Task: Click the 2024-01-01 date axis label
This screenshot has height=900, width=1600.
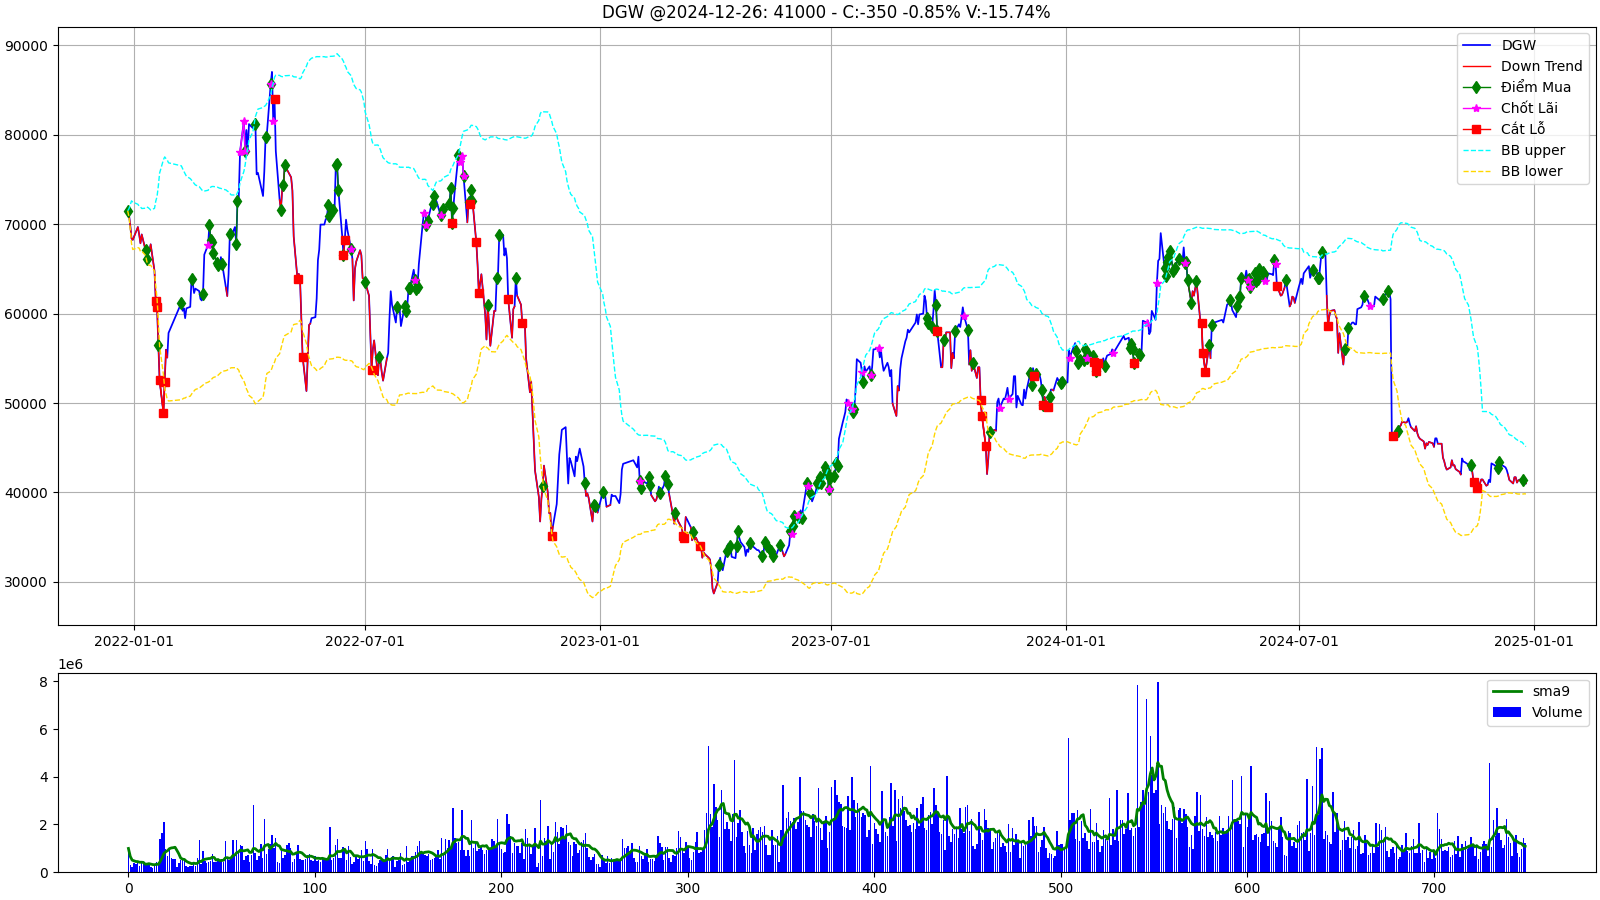Action: click(1066, 641)
